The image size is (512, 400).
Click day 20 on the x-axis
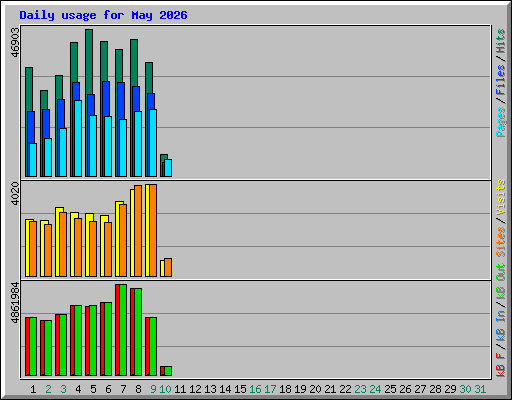[315, 389]
